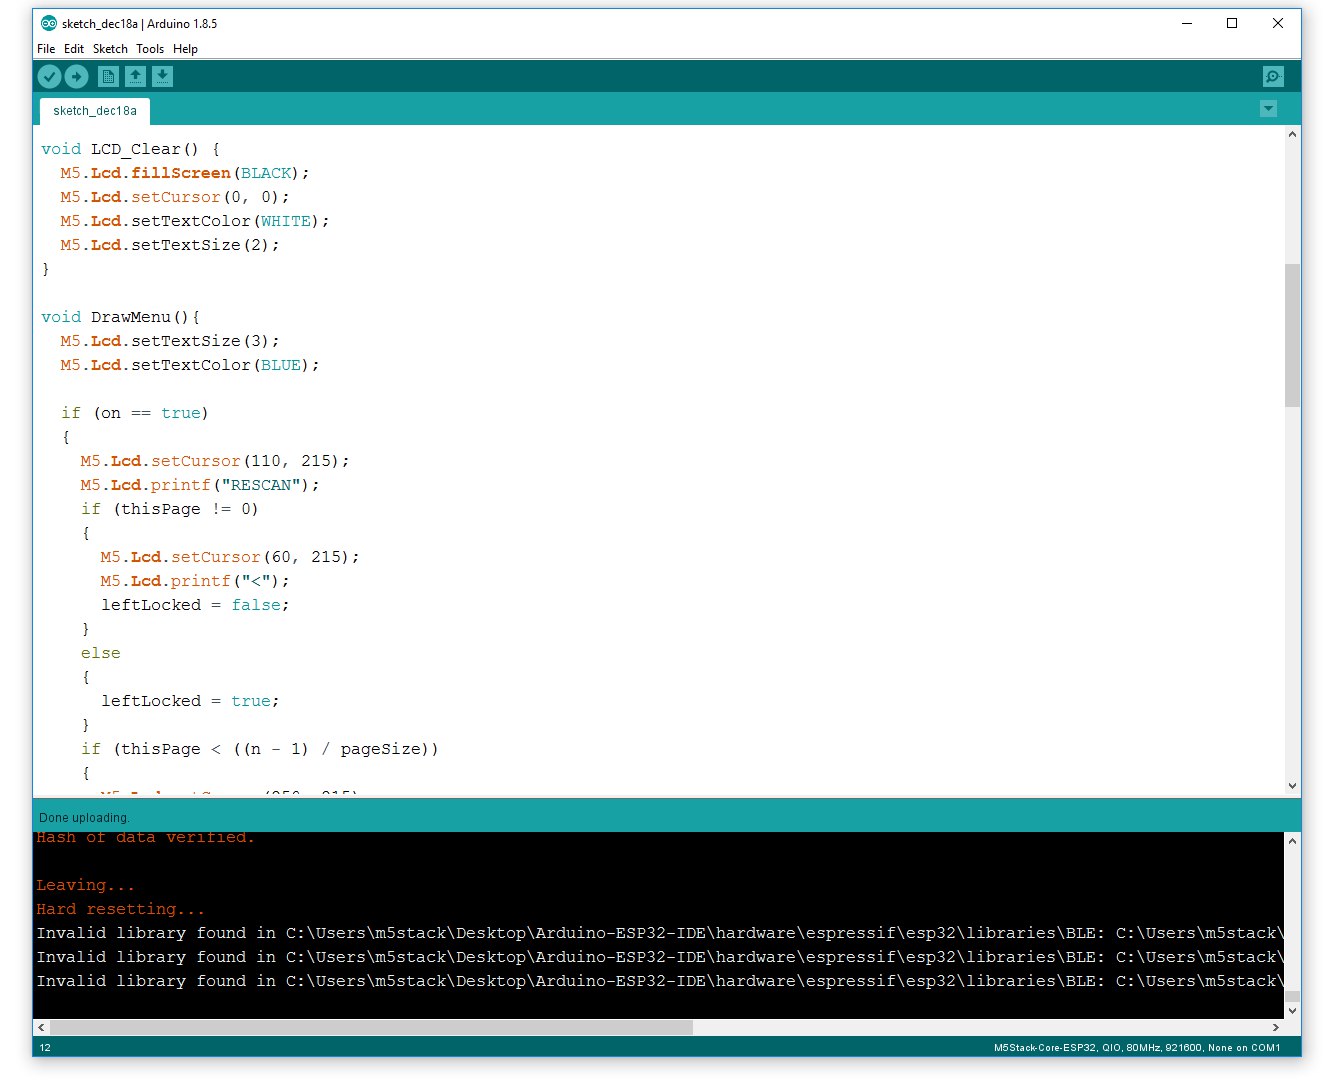Image resolution: width=1334 pixels, height=1080 pixels.
Task: Open the Tools menu
Action: pyautogui.click(x=150, y=49)
